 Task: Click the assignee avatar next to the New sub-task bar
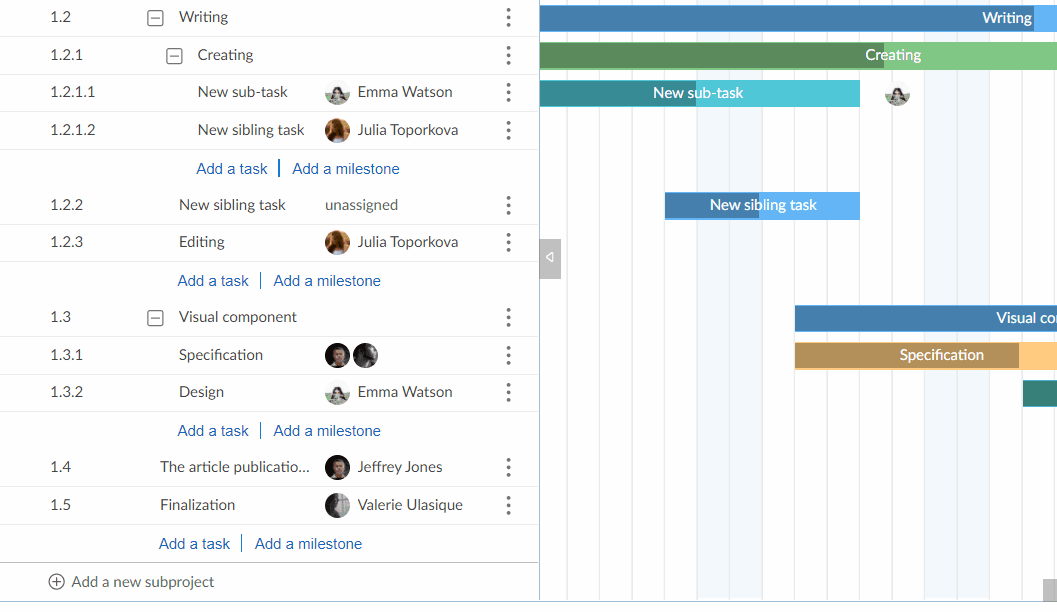[897, 94]
